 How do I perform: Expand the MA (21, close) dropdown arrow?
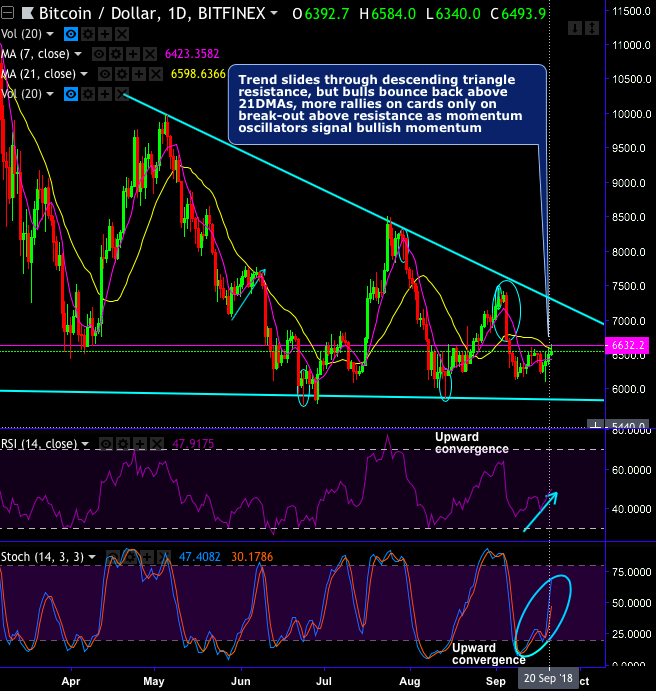coord(84,74)
